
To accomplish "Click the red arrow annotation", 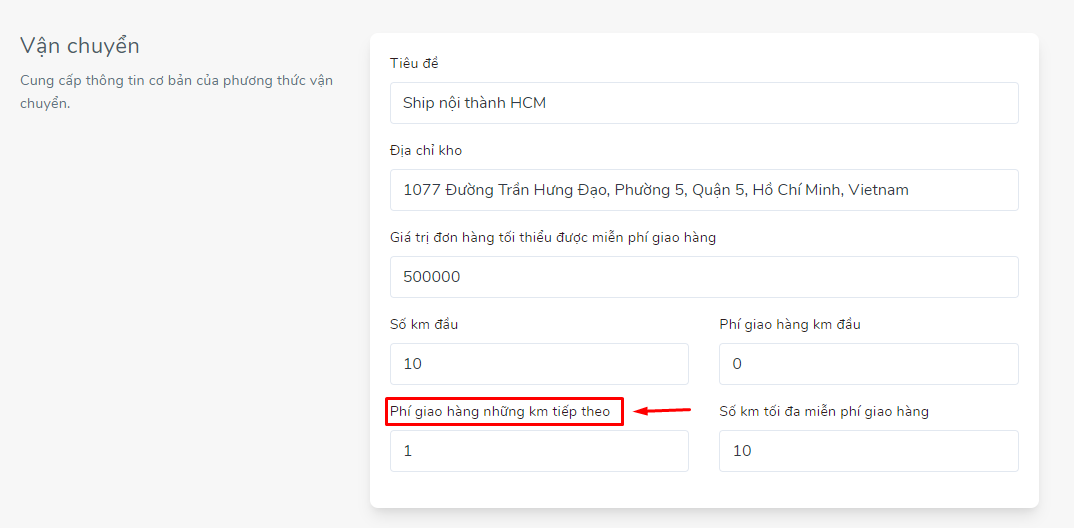I will point(662,411).
